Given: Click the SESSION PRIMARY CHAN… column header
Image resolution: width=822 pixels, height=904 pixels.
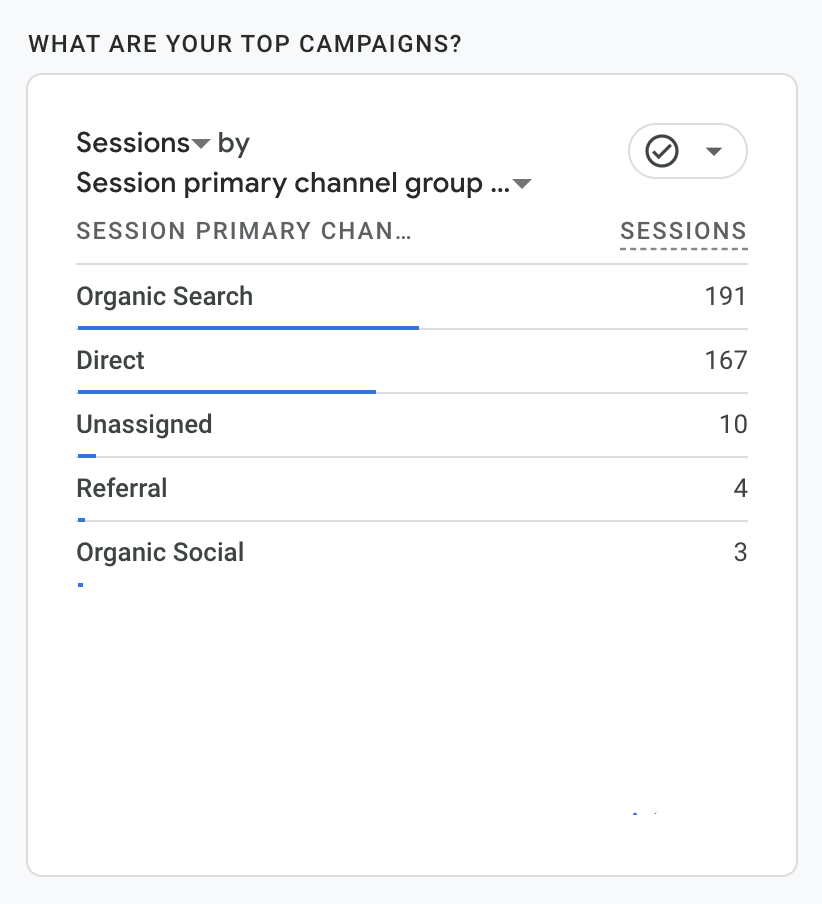Looking at the screenshot, I should coord(244,232).
